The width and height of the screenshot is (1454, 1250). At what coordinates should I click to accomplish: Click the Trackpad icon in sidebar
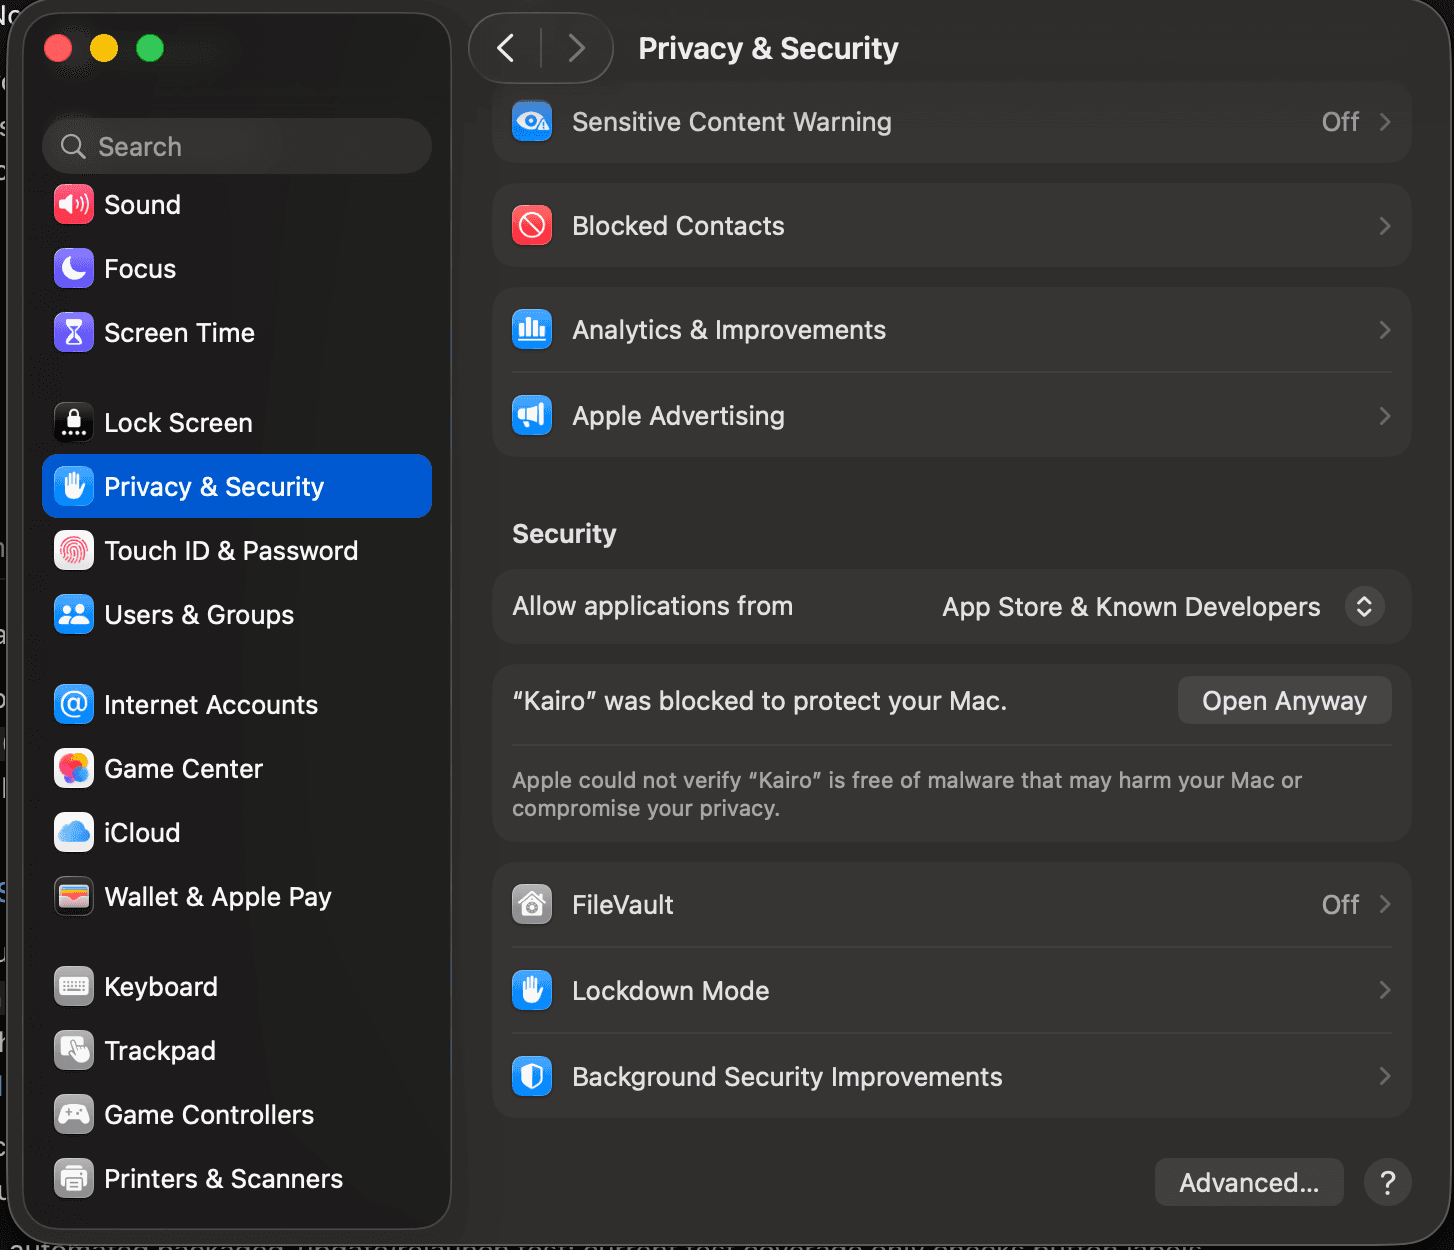(x=74, y=1051)
